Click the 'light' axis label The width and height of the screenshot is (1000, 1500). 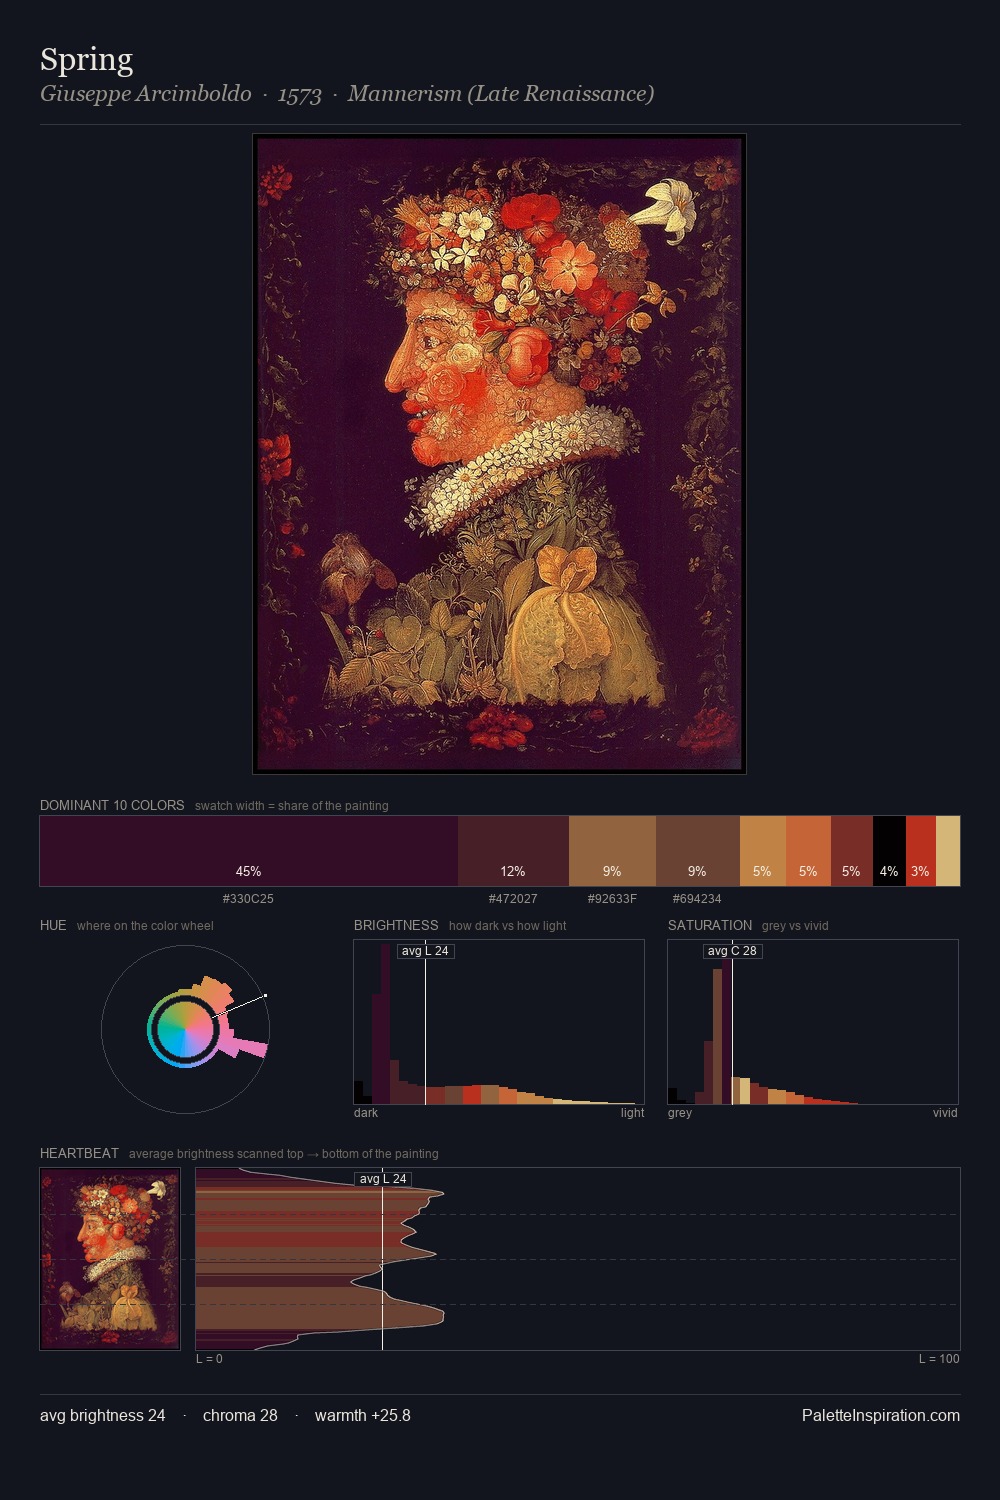point(632,1113)
